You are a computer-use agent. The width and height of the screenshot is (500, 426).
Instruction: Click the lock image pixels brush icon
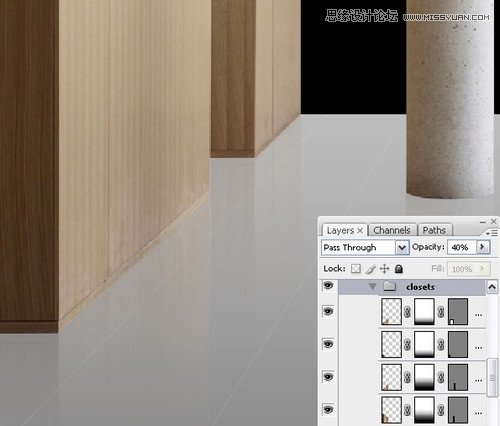tap(370, 269)
